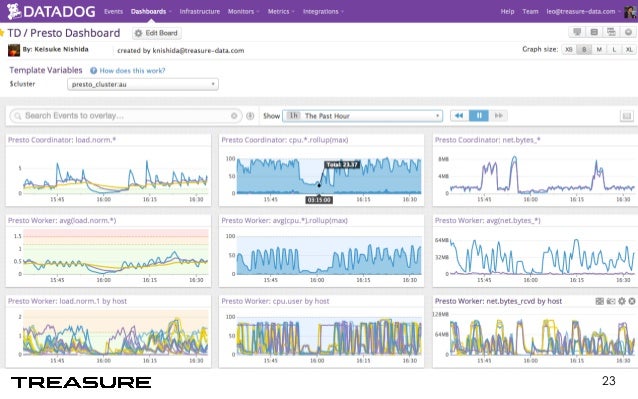Open 'The Past Hour' timeframe dropdown
Image resolution: width=638 pixels, height=399 pixels.
362,116
